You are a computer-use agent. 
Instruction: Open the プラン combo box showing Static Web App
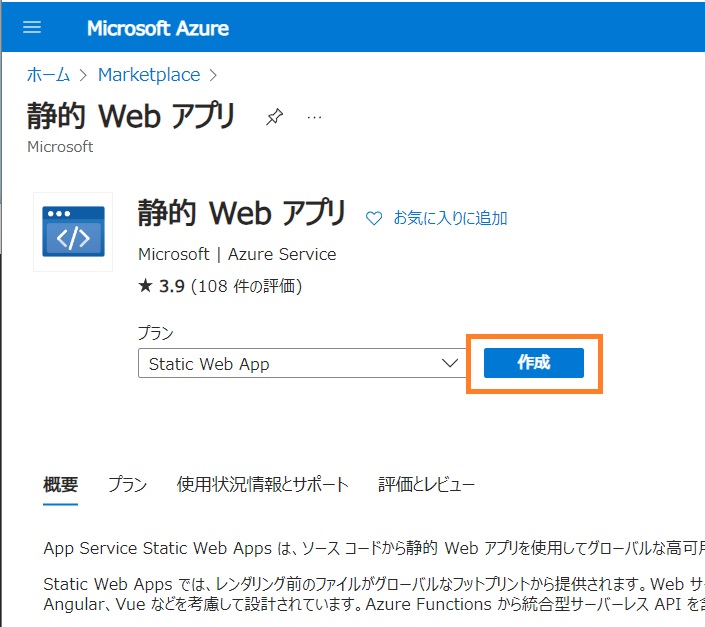(290, 364)
